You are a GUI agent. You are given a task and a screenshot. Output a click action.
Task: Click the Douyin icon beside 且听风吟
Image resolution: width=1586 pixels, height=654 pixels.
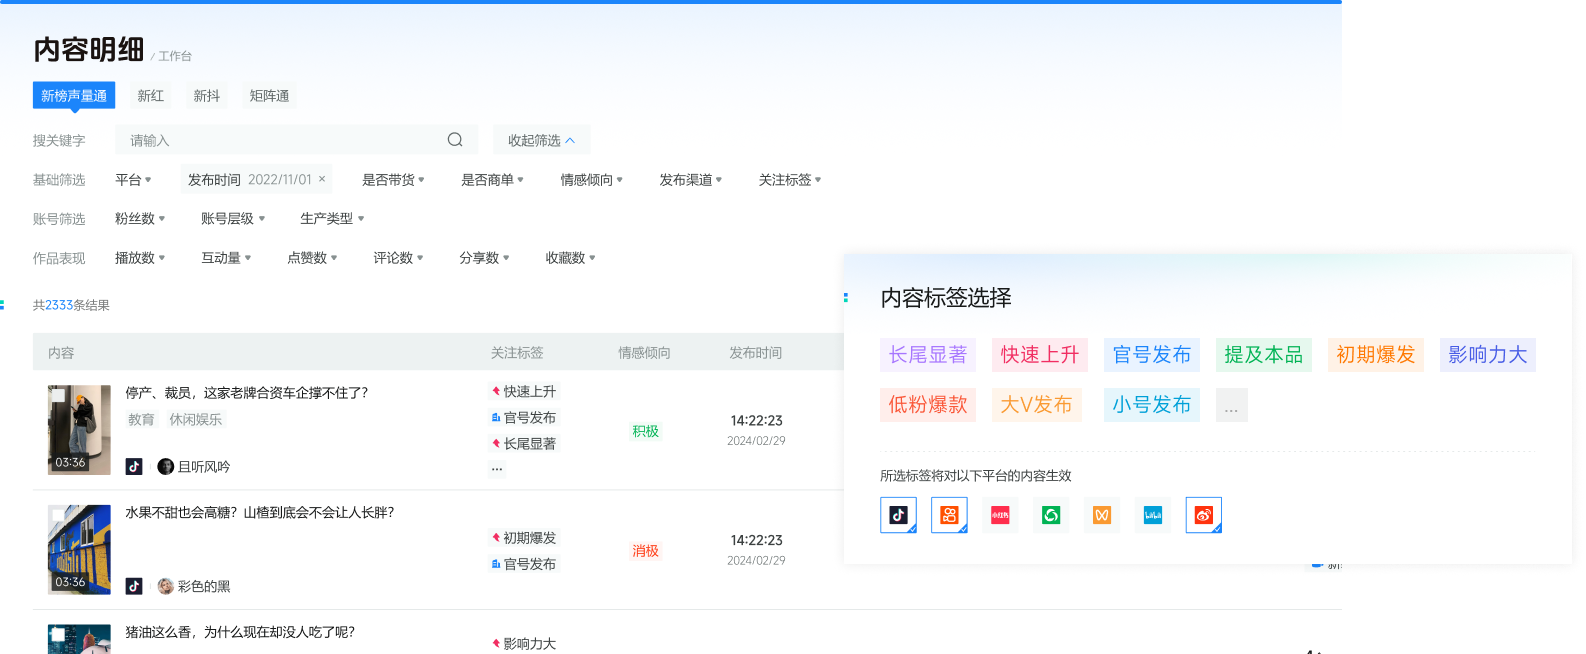click(x=134, y=466)
